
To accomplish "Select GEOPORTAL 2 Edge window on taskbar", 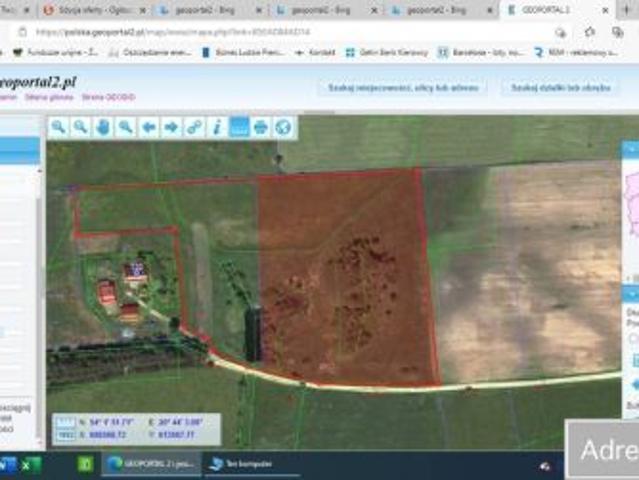I will (151, 464).
